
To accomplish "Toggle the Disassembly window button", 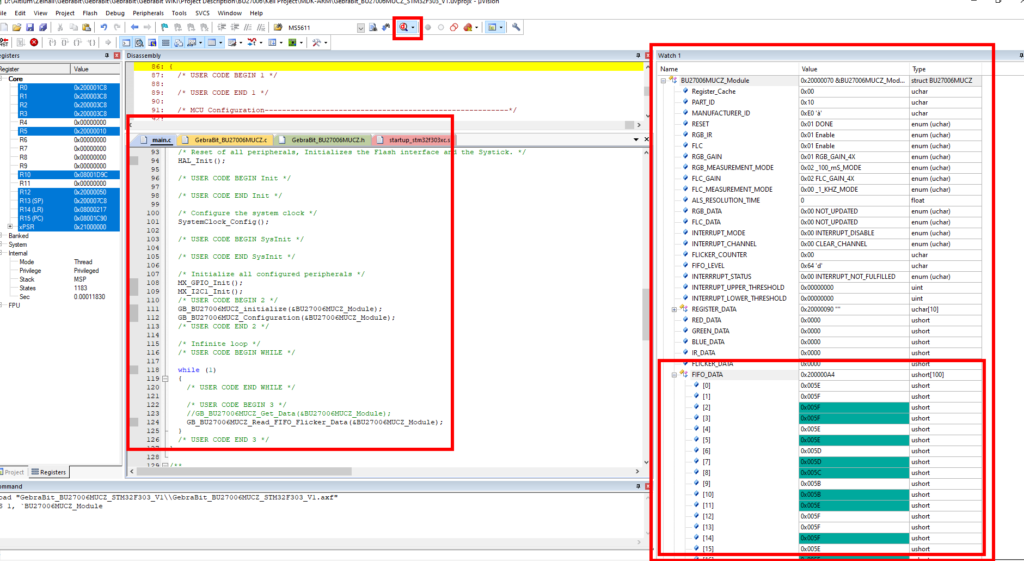I will coord(139,42).
